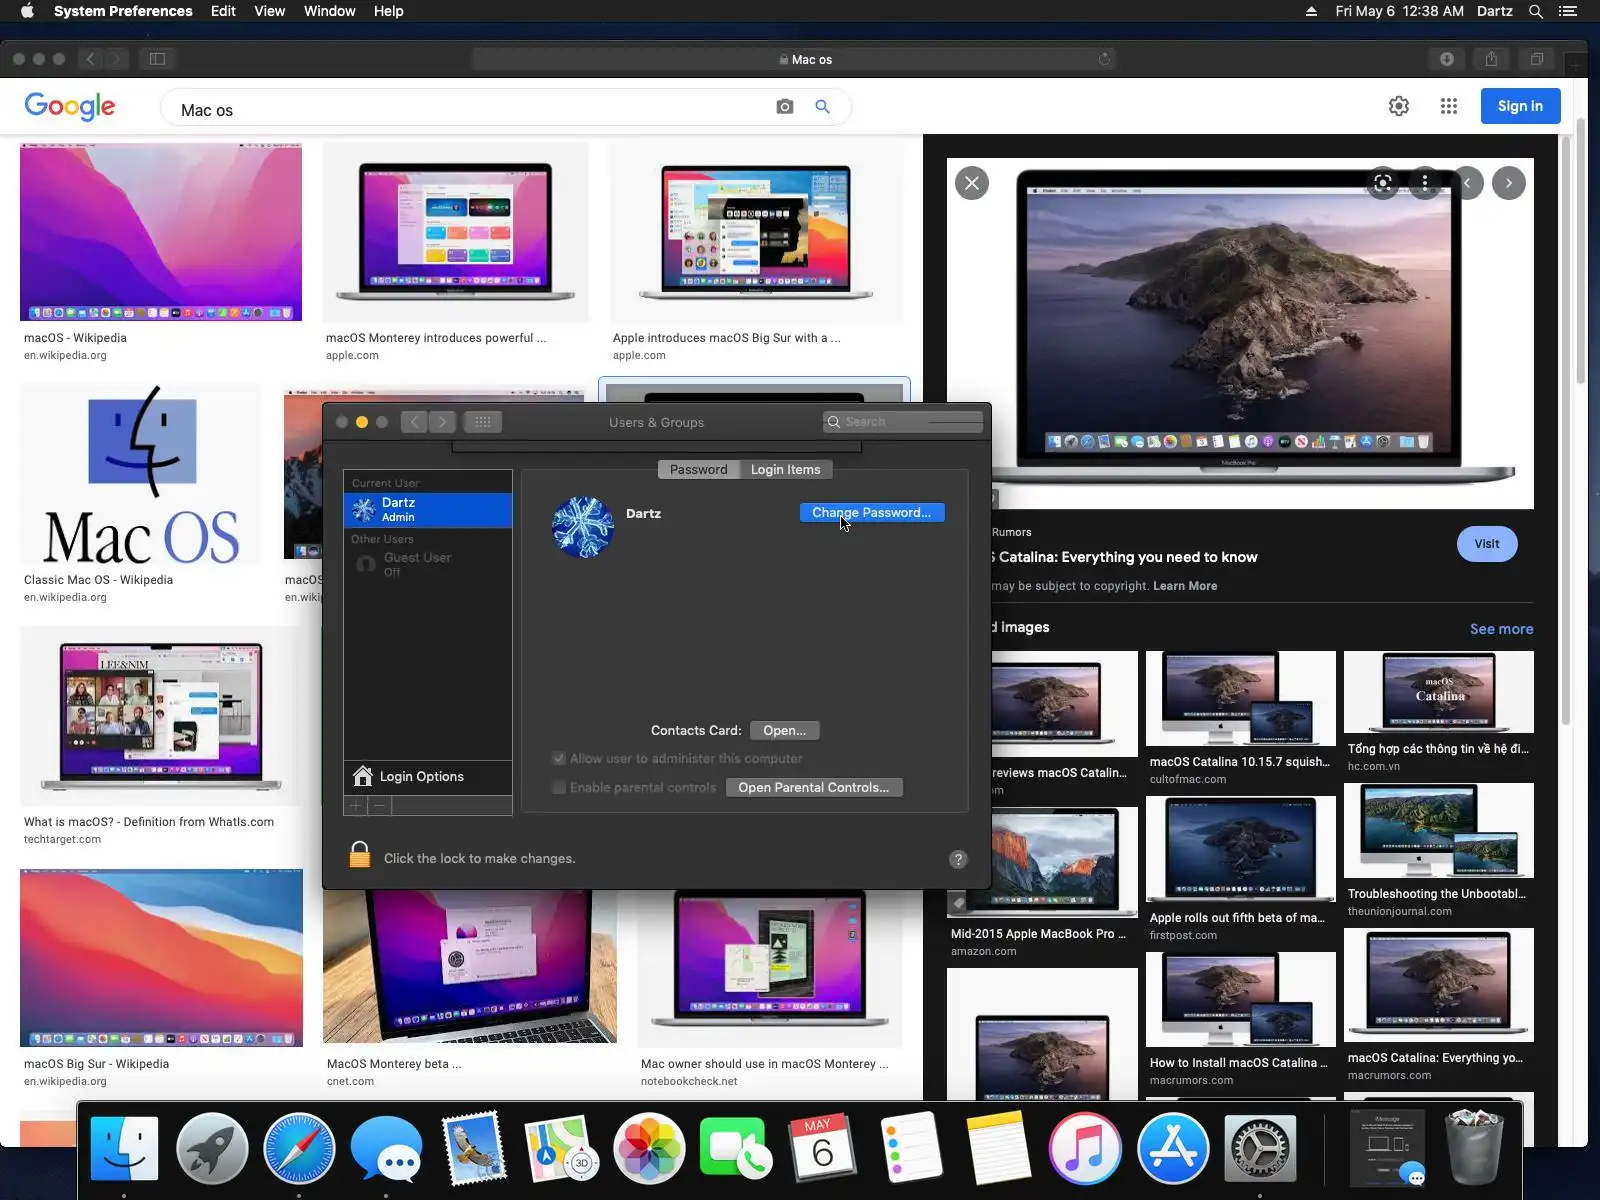Image resolution: width=1600 pixels, height=1200 pixels.
Task: Open Mail from the Dock
Action: (x=474, y=1148)
